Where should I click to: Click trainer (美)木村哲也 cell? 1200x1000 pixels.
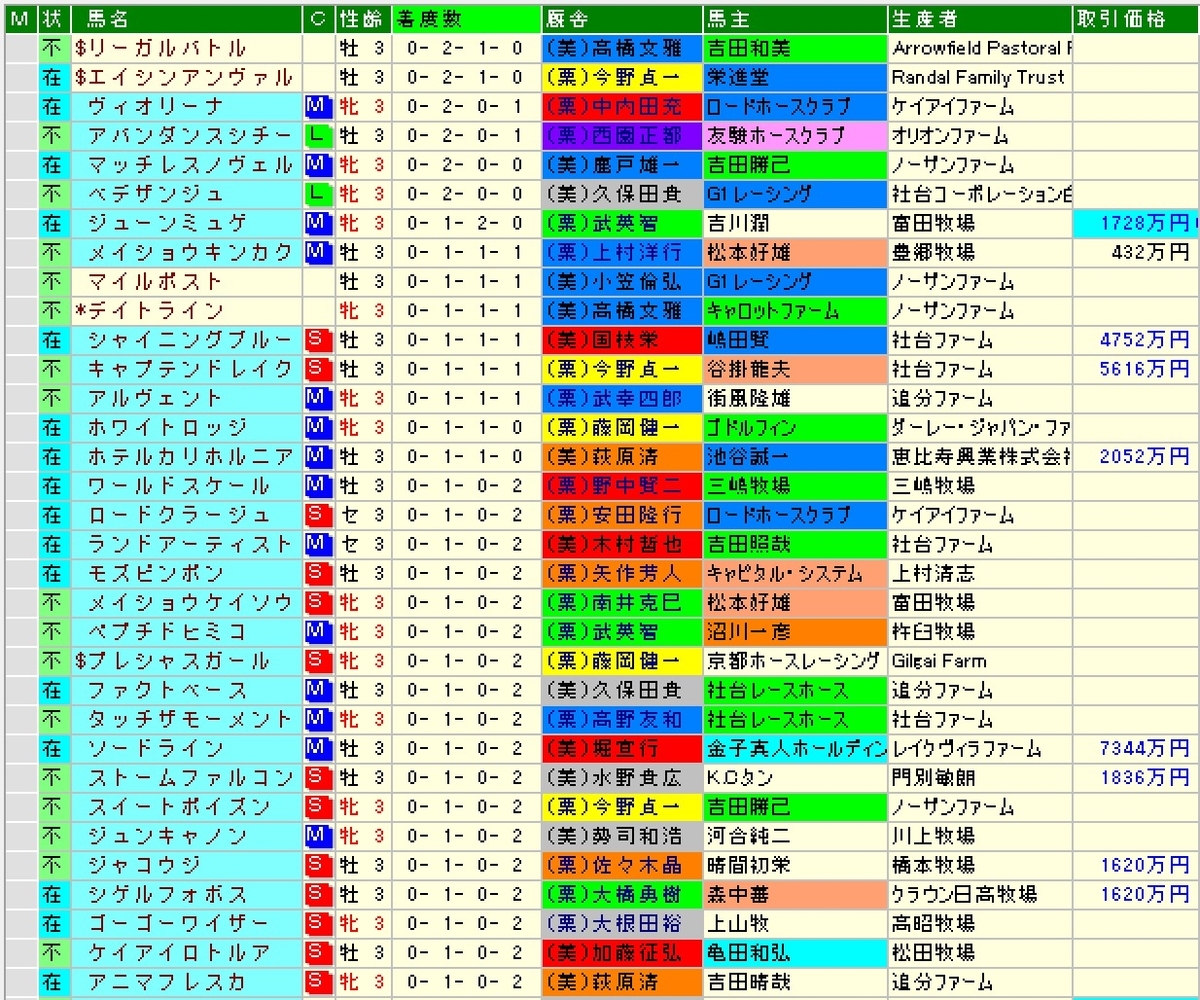point(620,544)
